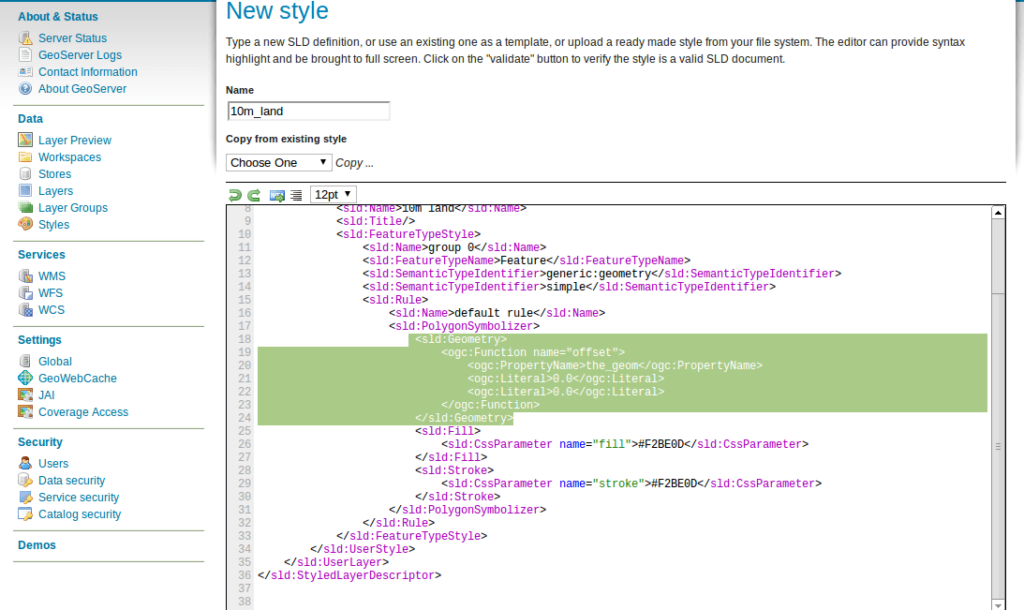
Task: Click the Copy link next to style dropdown
Action: point(354,163)
